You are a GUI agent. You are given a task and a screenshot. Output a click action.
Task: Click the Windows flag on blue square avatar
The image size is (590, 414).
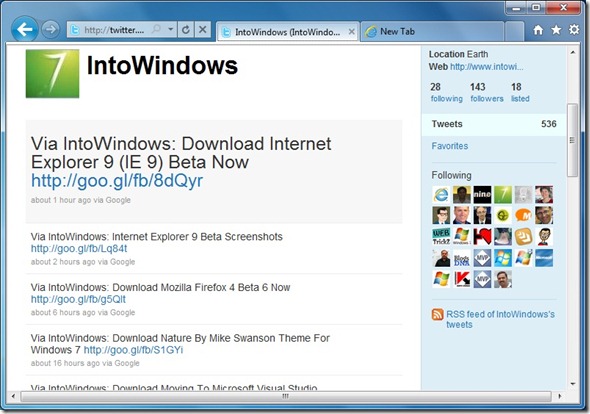click(x=503, y=258)
